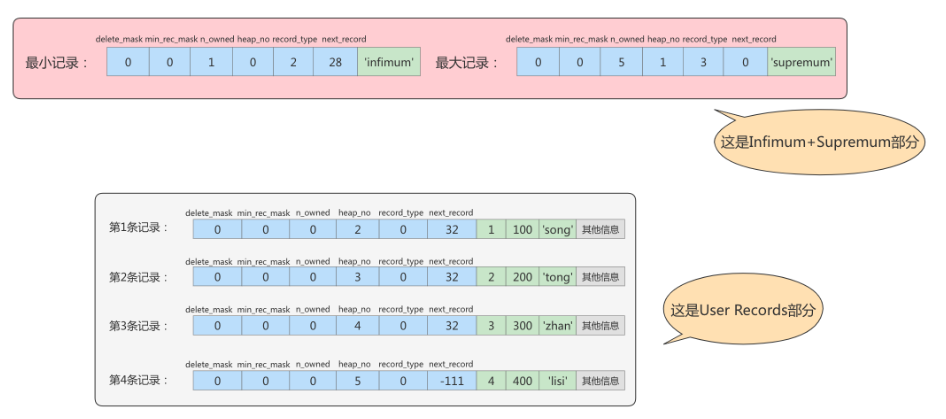Click n_owned header above 第3条记录
This screenshot has height=419, width=946.
[313, 309]
